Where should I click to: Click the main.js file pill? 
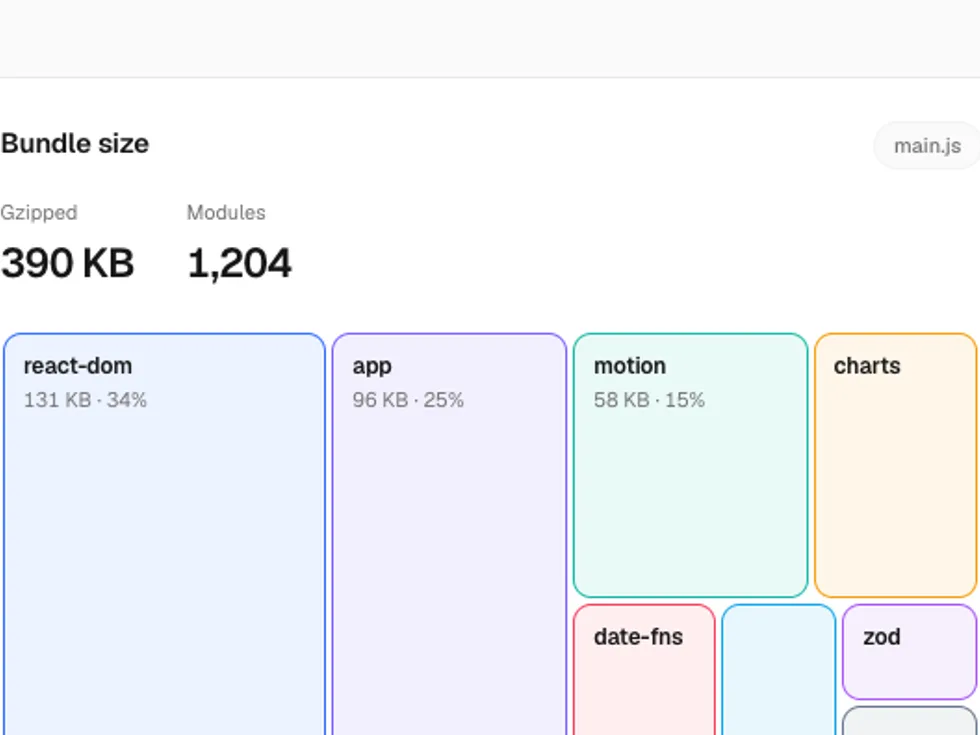(927, 146)
